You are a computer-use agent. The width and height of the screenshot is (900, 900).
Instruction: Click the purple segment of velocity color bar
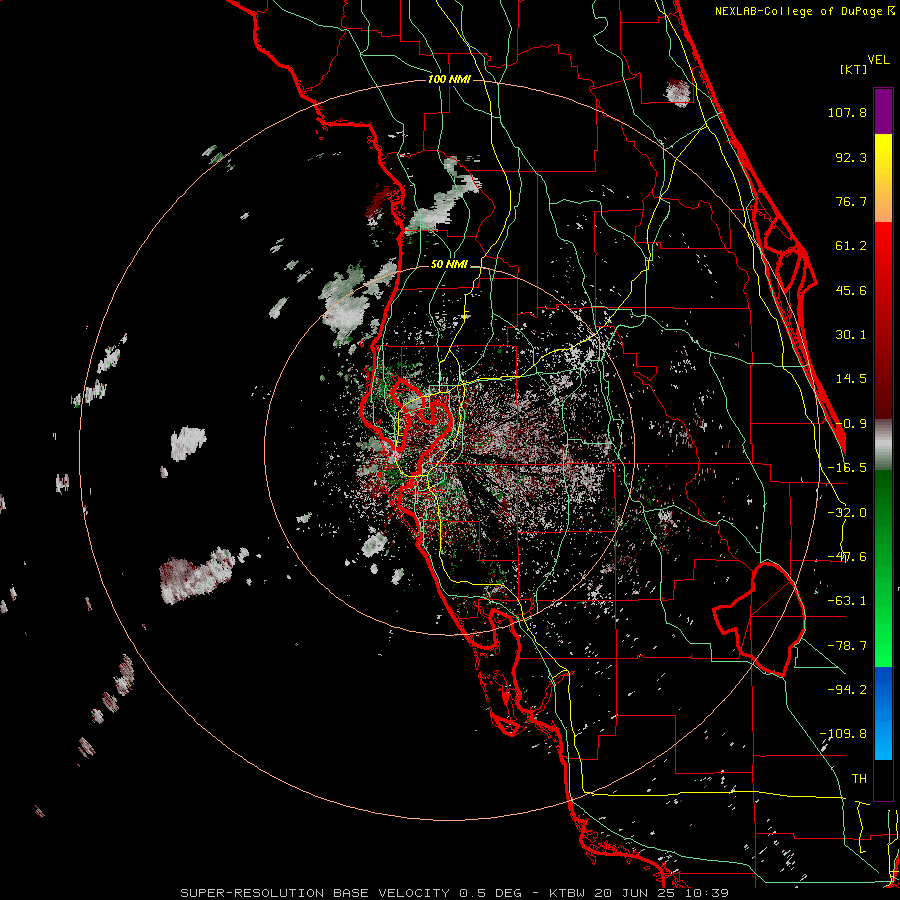[x=883, y=111]
